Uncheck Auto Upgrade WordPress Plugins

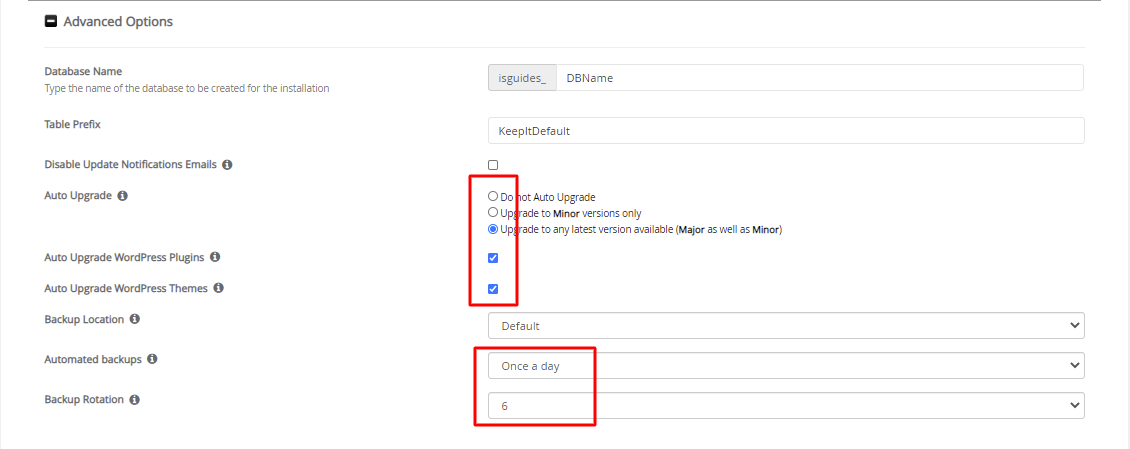point(493,258)
